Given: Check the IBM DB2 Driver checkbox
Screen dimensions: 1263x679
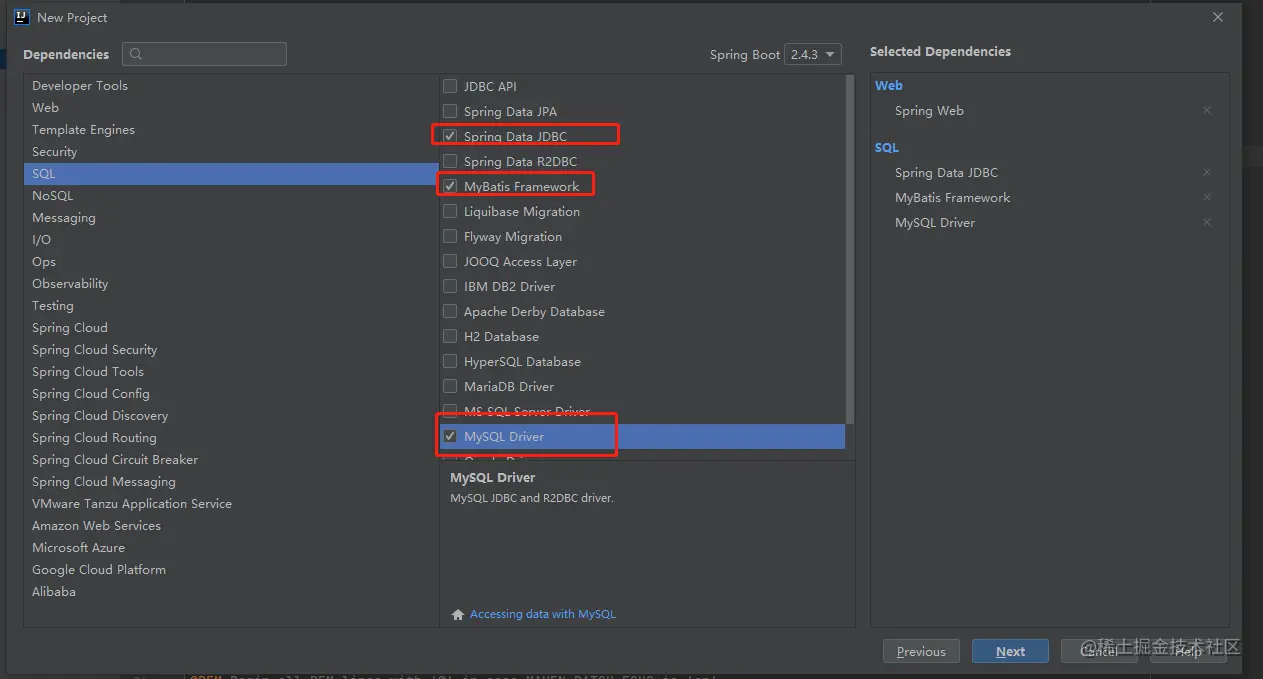Looking at the screenshot, I should (450, 286).
